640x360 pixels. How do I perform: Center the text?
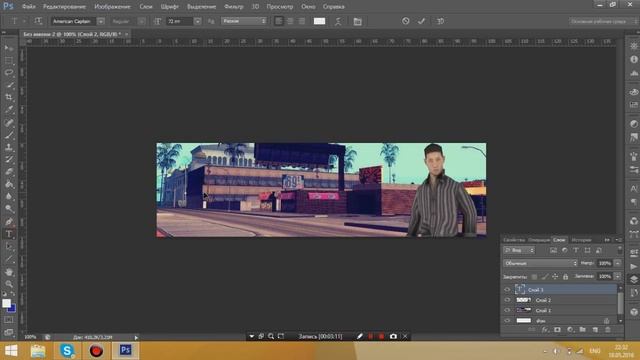point(290,21)
